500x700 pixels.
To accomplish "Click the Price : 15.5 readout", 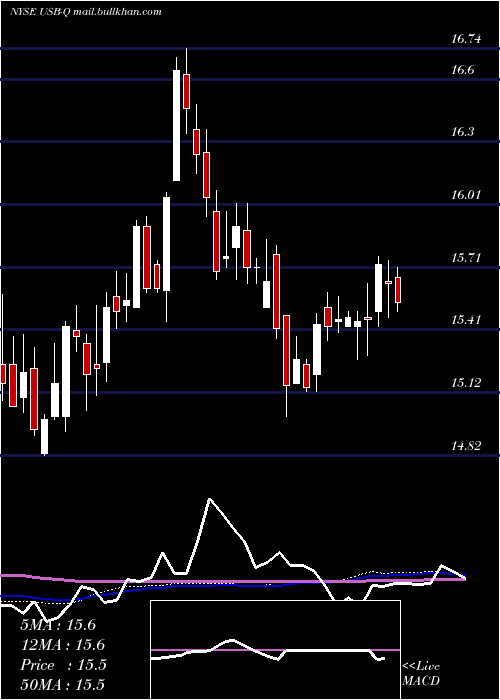I will click(63, 665).
